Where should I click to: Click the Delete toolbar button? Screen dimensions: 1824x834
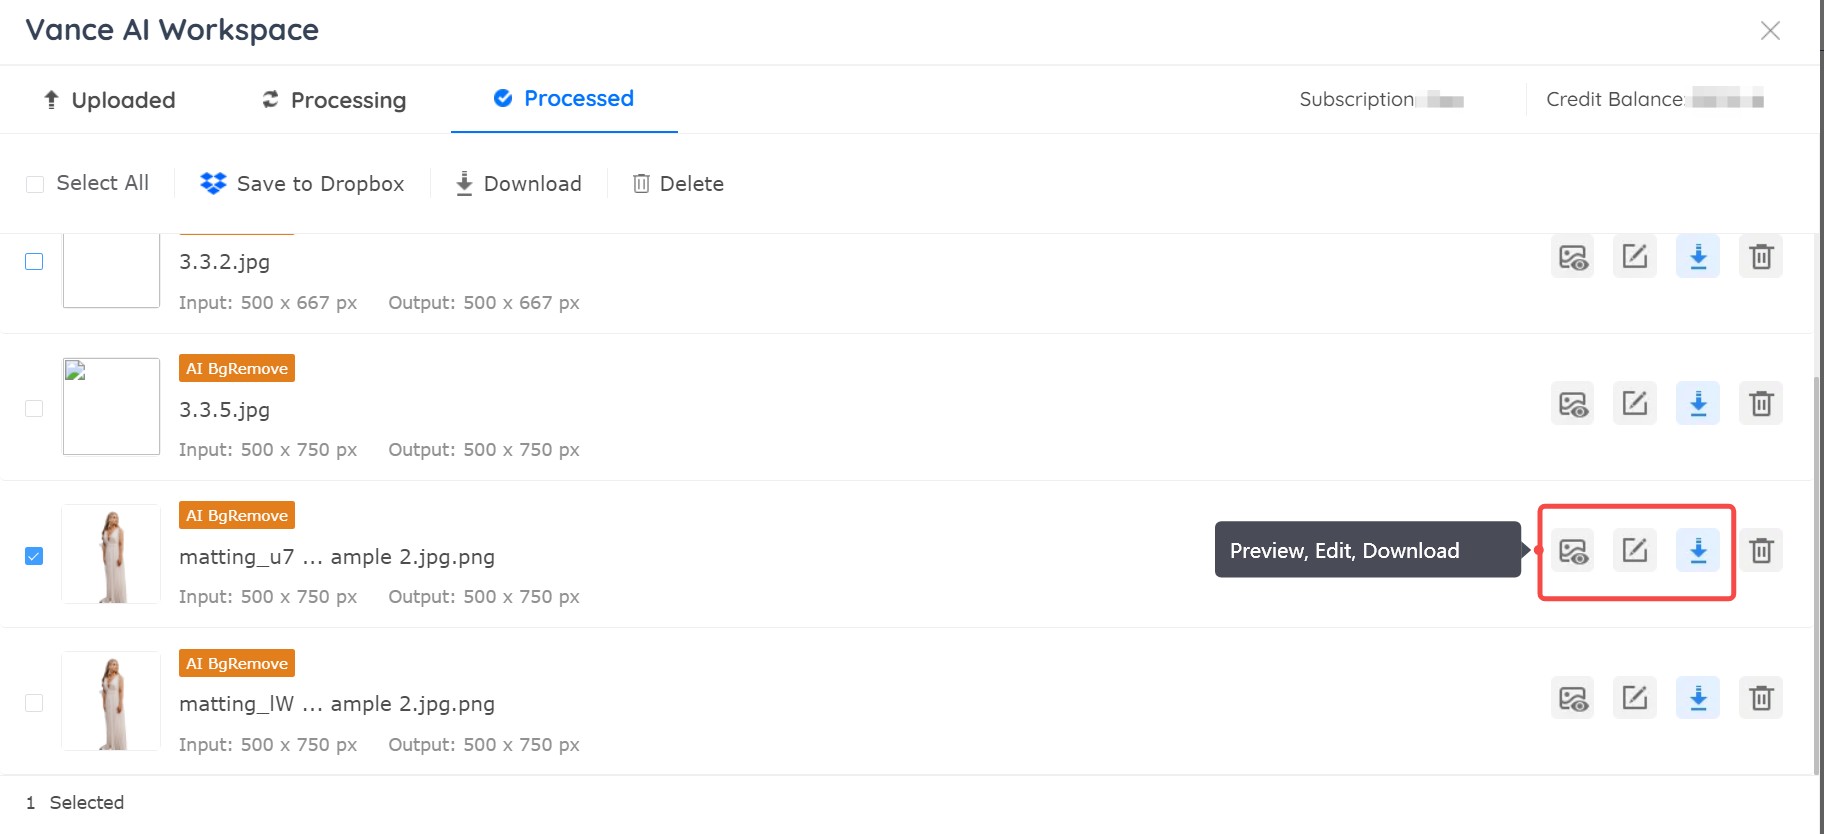point(678,184)
